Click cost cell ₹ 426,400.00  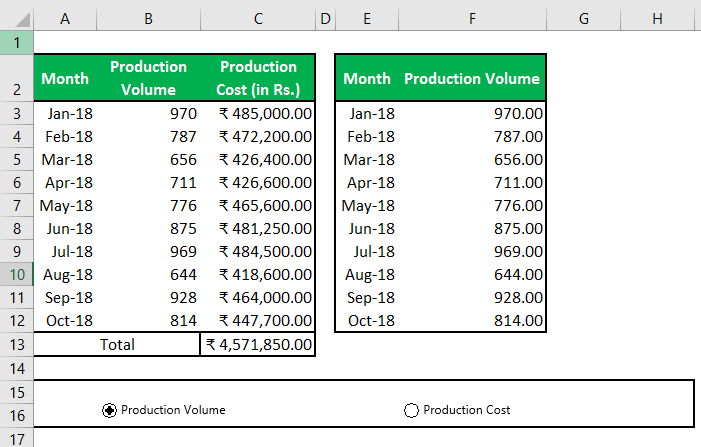(x=258, y=160)
